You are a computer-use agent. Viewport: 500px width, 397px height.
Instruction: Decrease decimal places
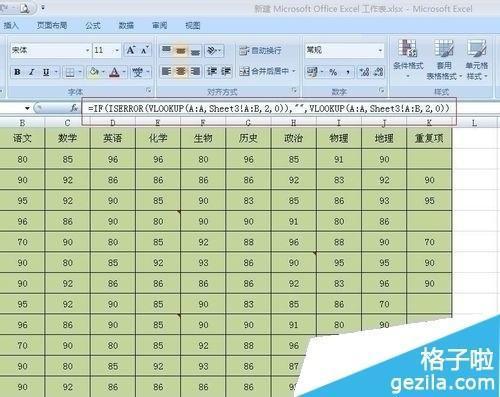click(x=378, y=72)
